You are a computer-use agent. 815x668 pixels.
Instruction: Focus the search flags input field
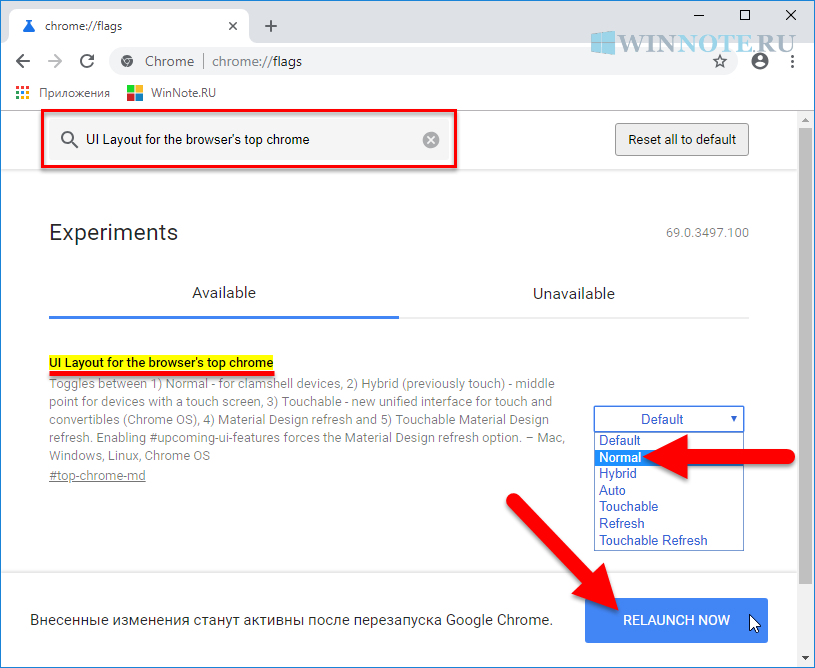[x=249, y=139]
